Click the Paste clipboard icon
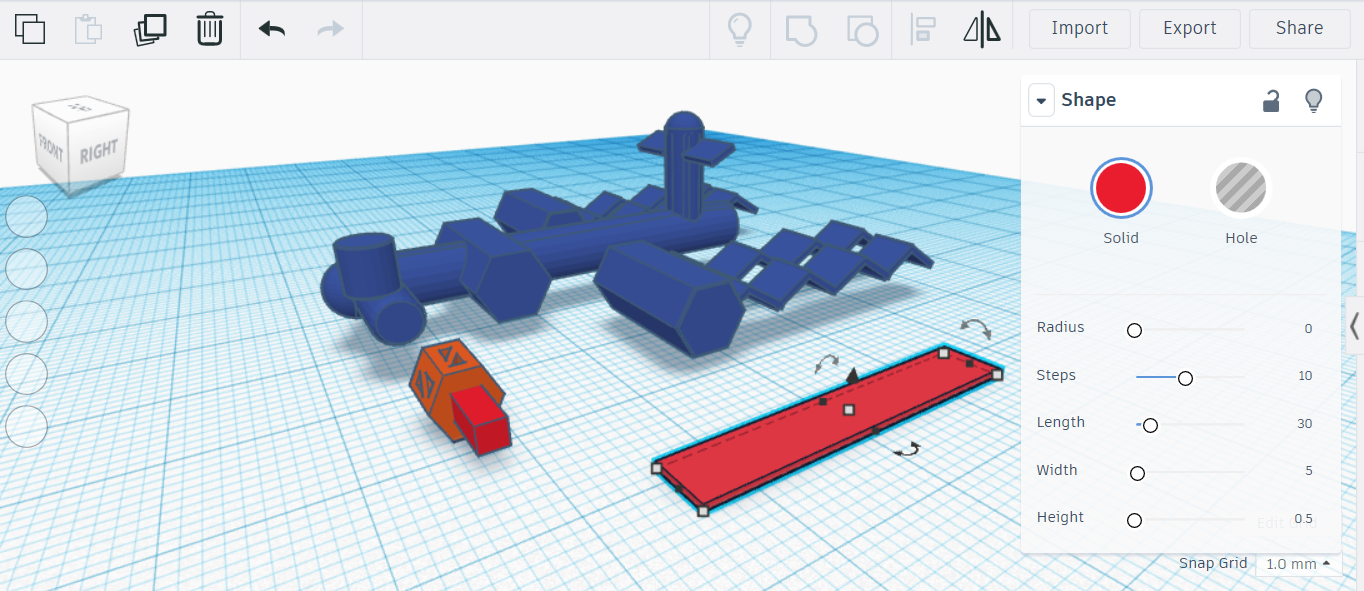 pyautogui.click(x=89, y=29)
